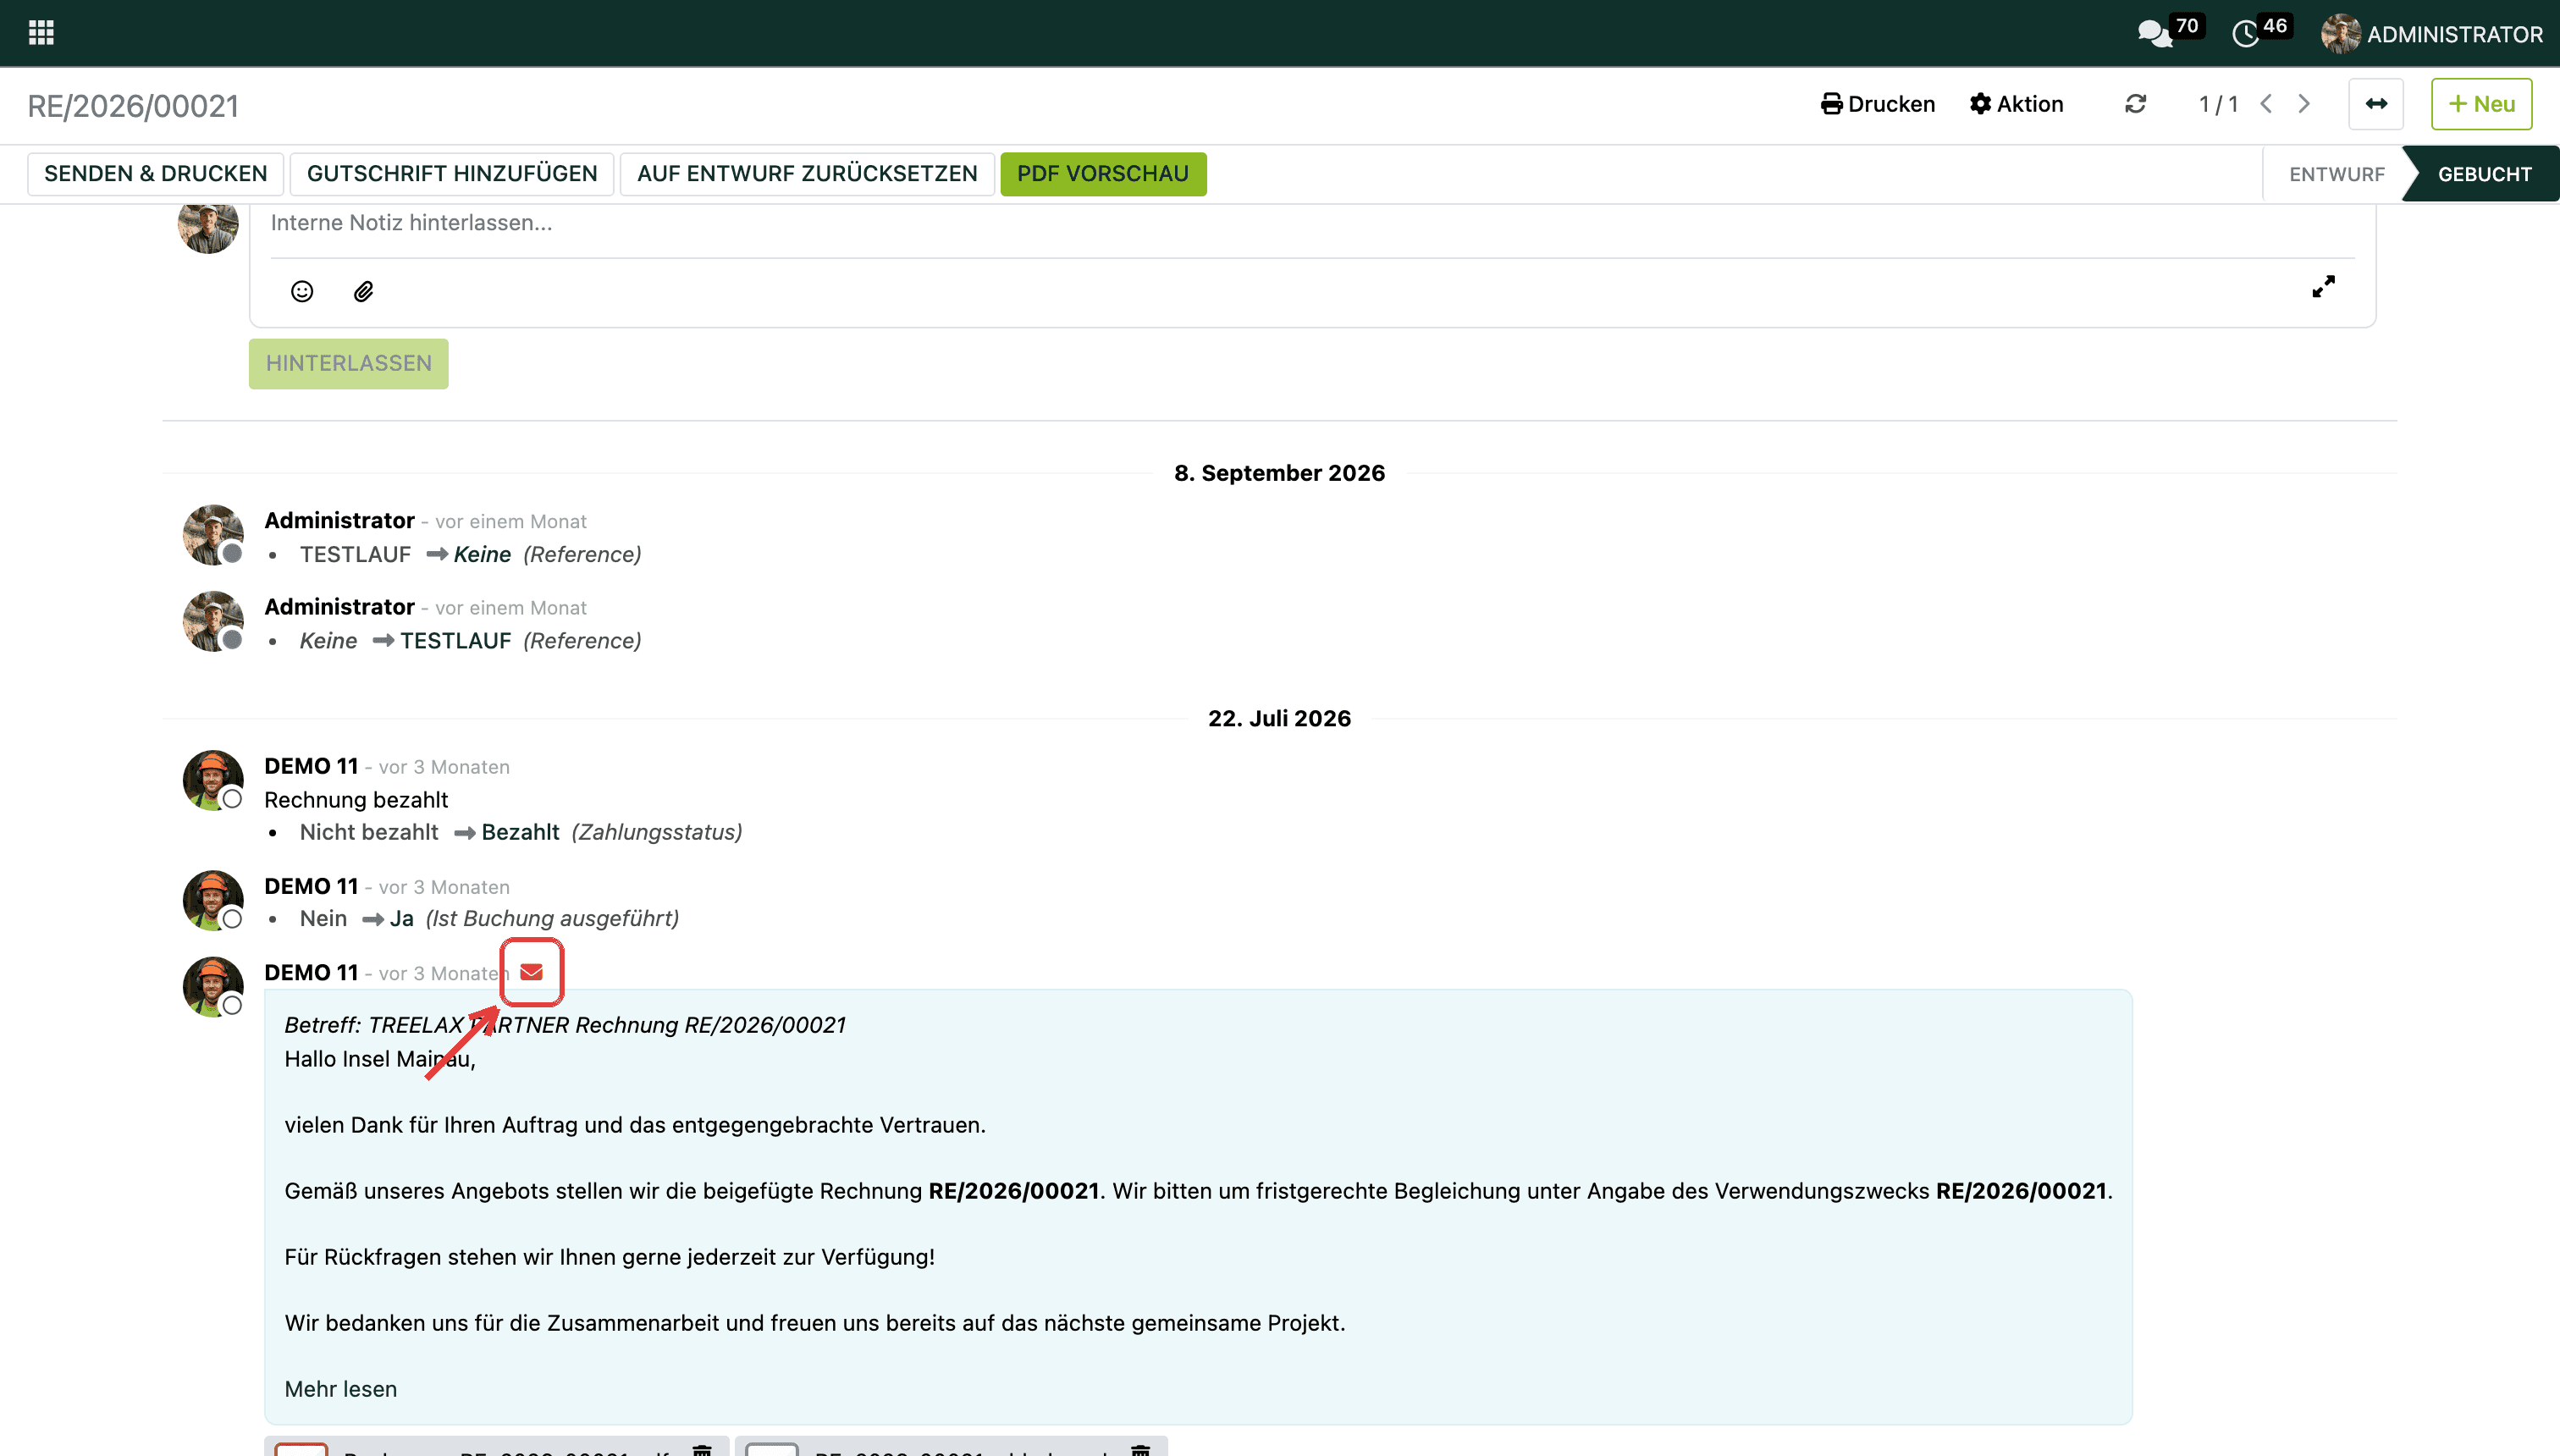Go to the previous record arrow
The width and height of the screenshot is (2560, 1456).
(2266, 104)
